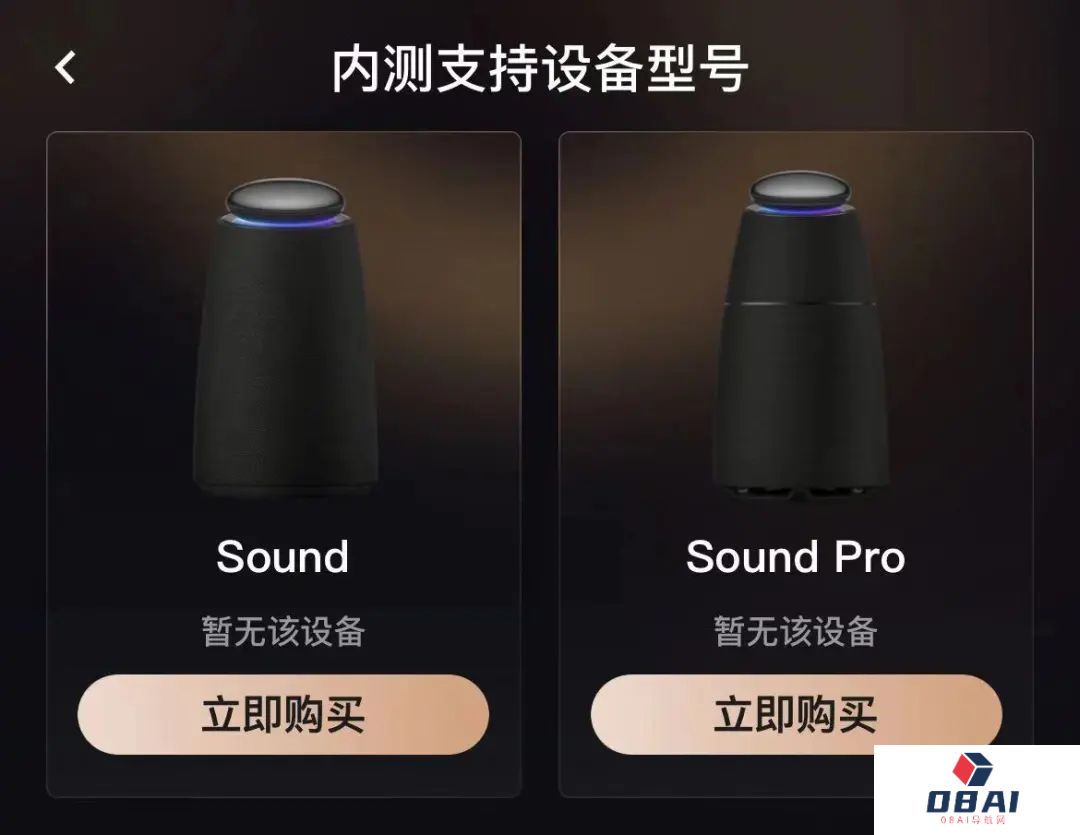This screenshot has height=835, width=1080.
Task: Click the red cube OBAI logo icon
Action: pos(972,770)
